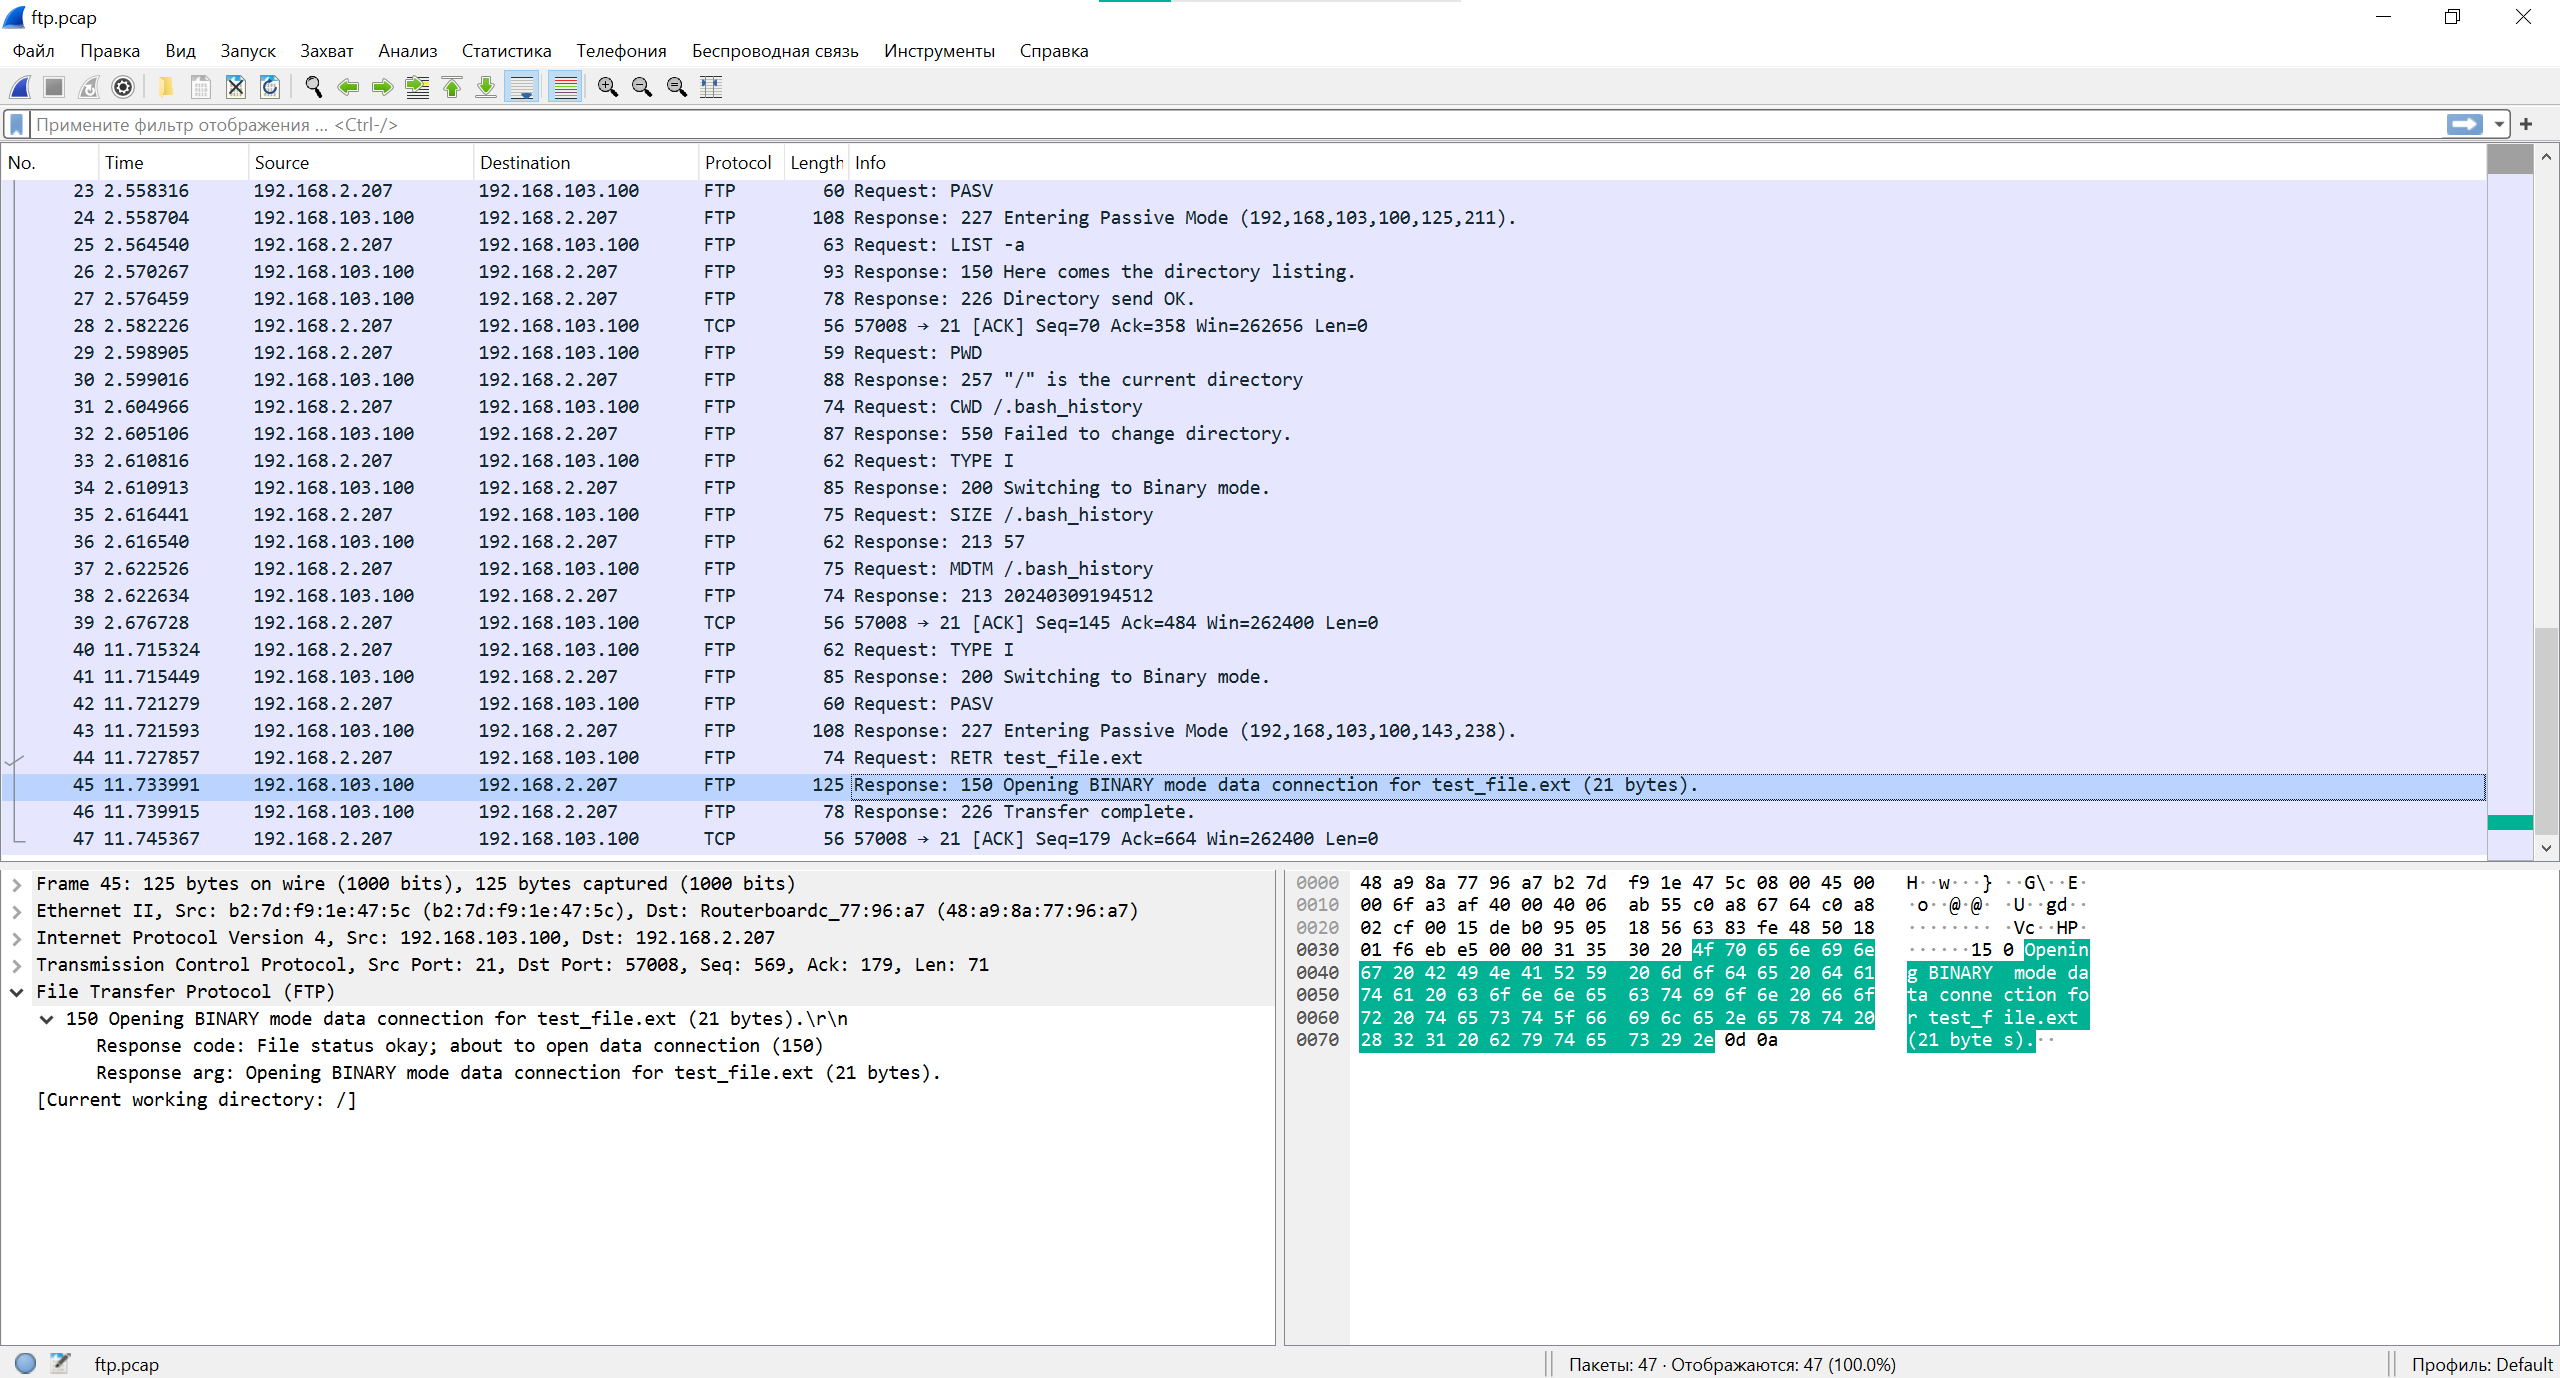Open the recent display filter dropdown arrow
Viewport: 2560px width, 1378px height.
[2499, 124]
